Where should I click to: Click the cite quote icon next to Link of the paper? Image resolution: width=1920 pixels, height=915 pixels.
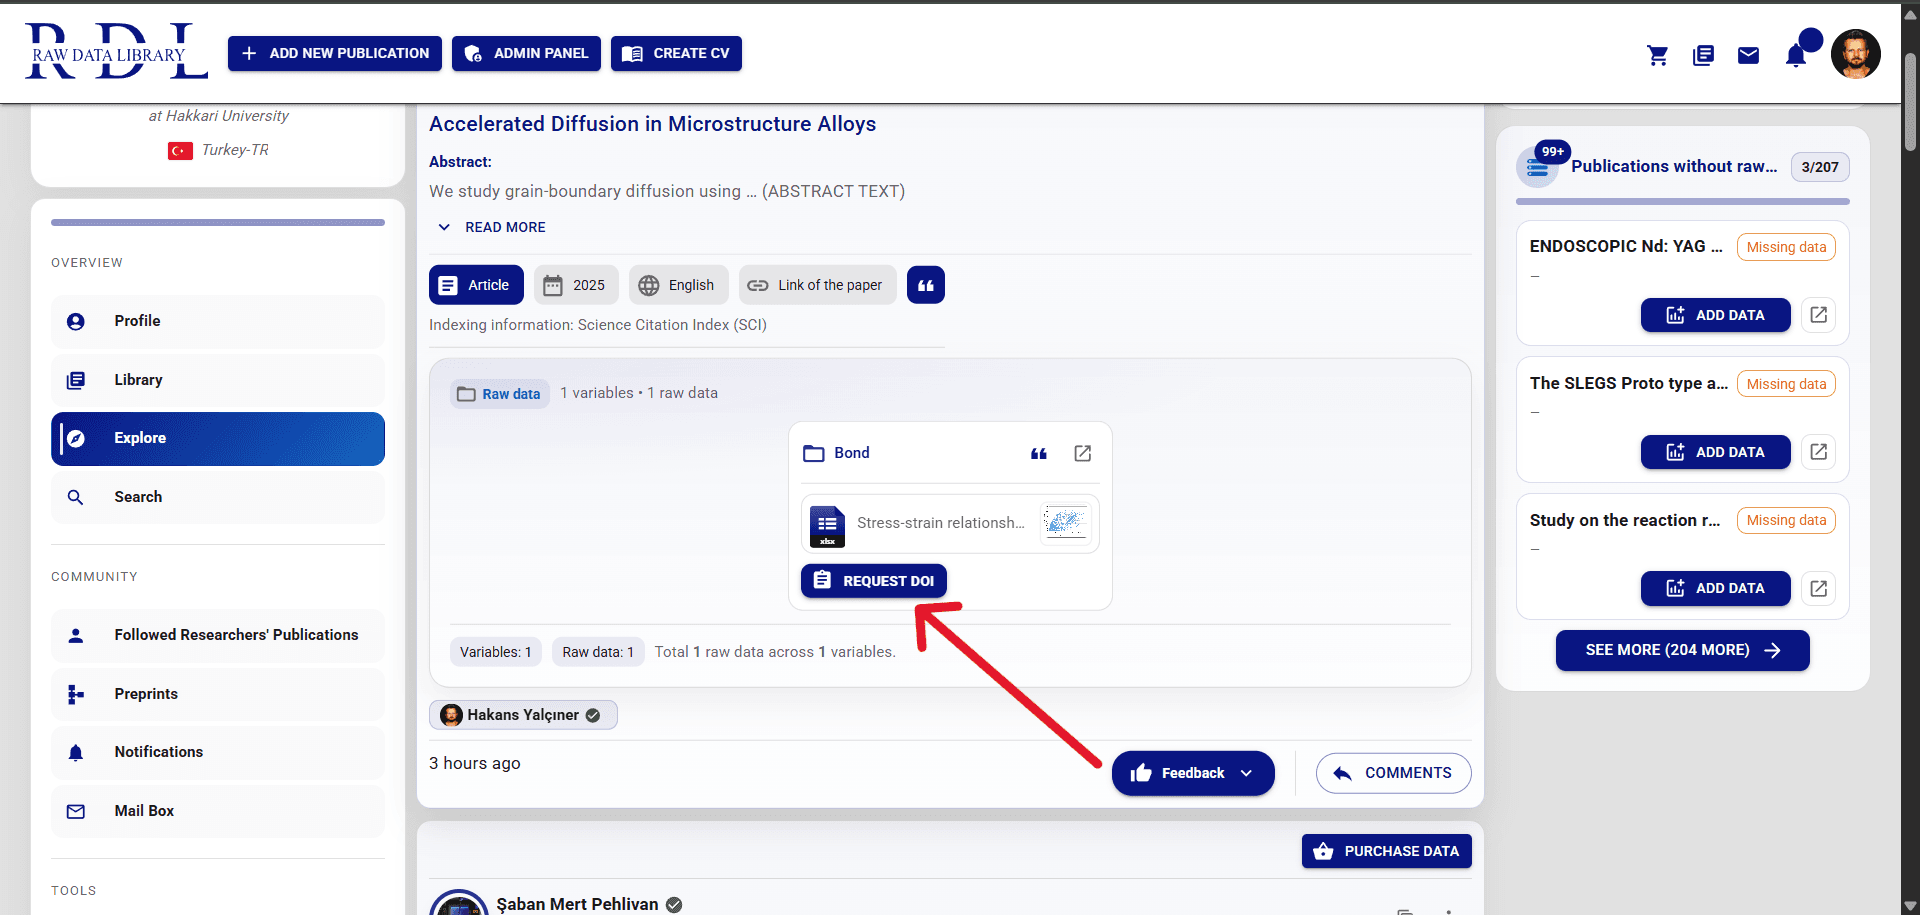click(x=925, y=285)
